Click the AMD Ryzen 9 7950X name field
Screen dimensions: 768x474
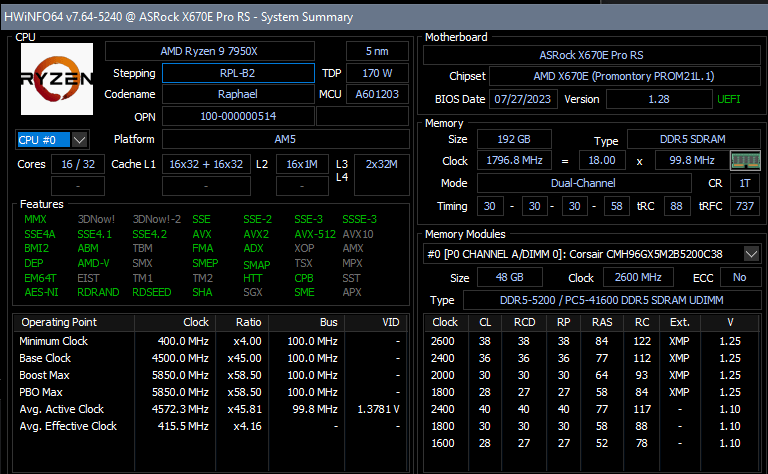(x=209, y=51)
